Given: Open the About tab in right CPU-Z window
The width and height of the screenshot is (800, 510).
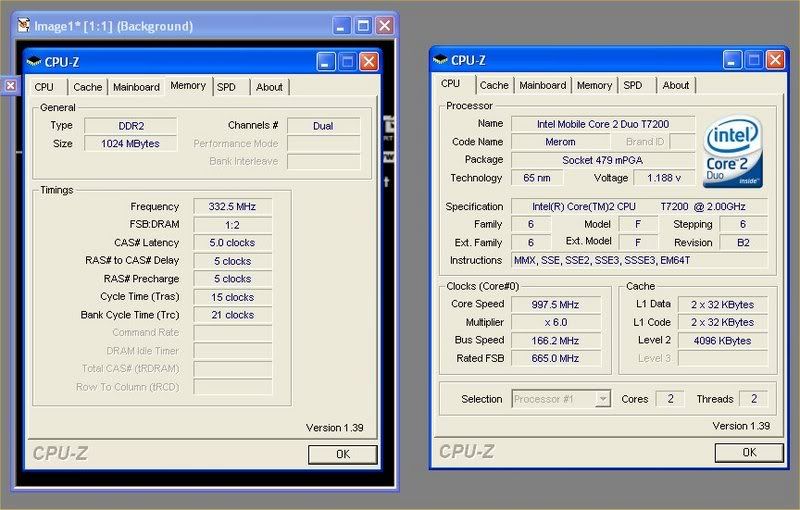Looking at the screenshot, I should point(676,85).
